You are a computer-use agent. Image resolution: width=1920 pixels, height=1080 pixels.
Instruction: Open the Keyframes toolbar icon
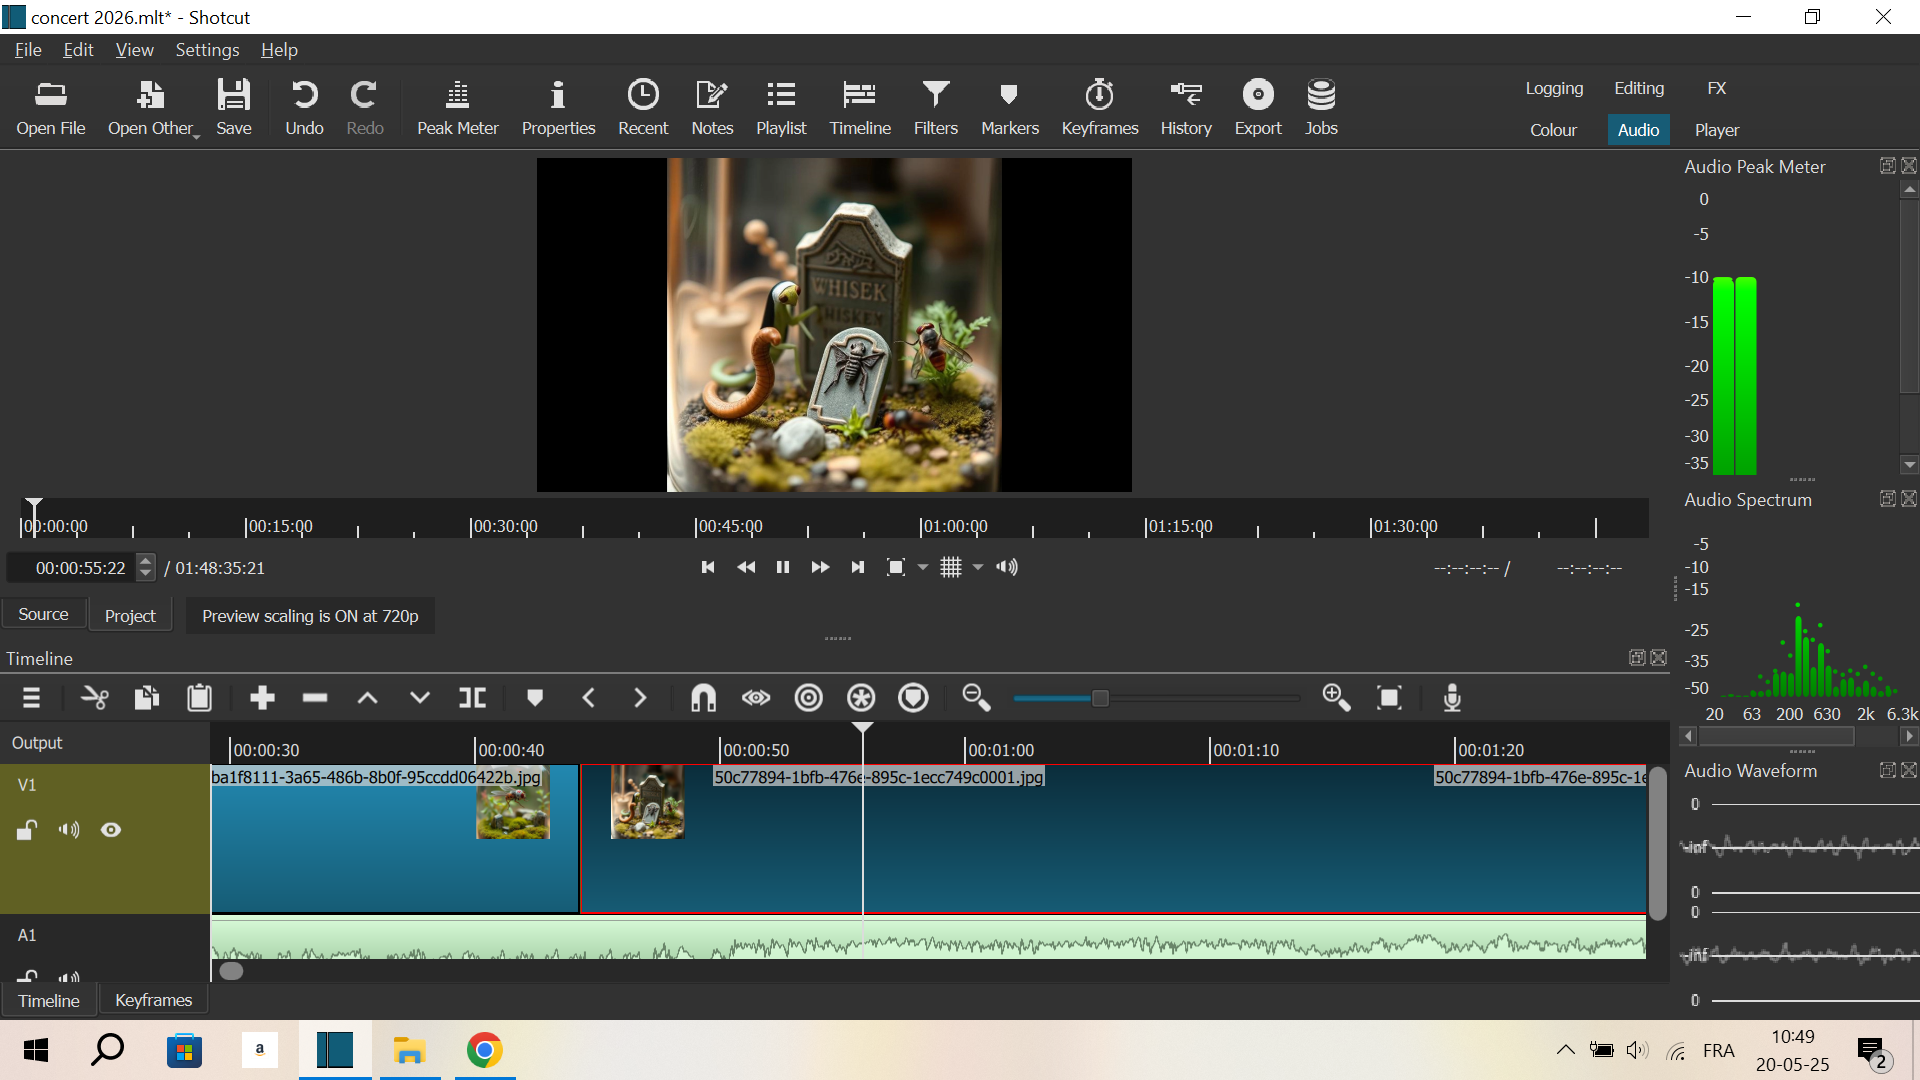(1099, 107)
